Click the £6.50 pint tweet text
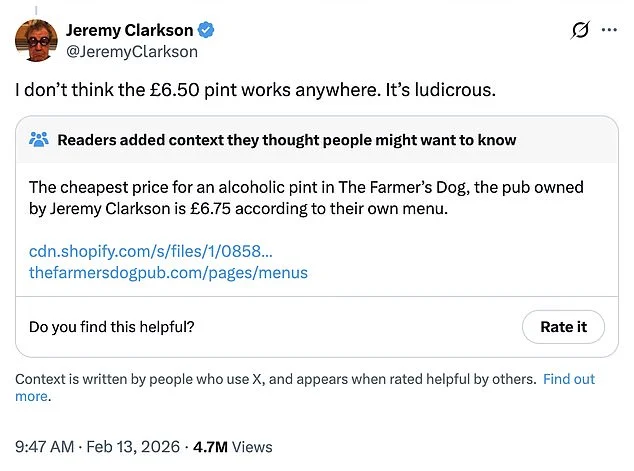Screen dimensions: 634x471 255,90
